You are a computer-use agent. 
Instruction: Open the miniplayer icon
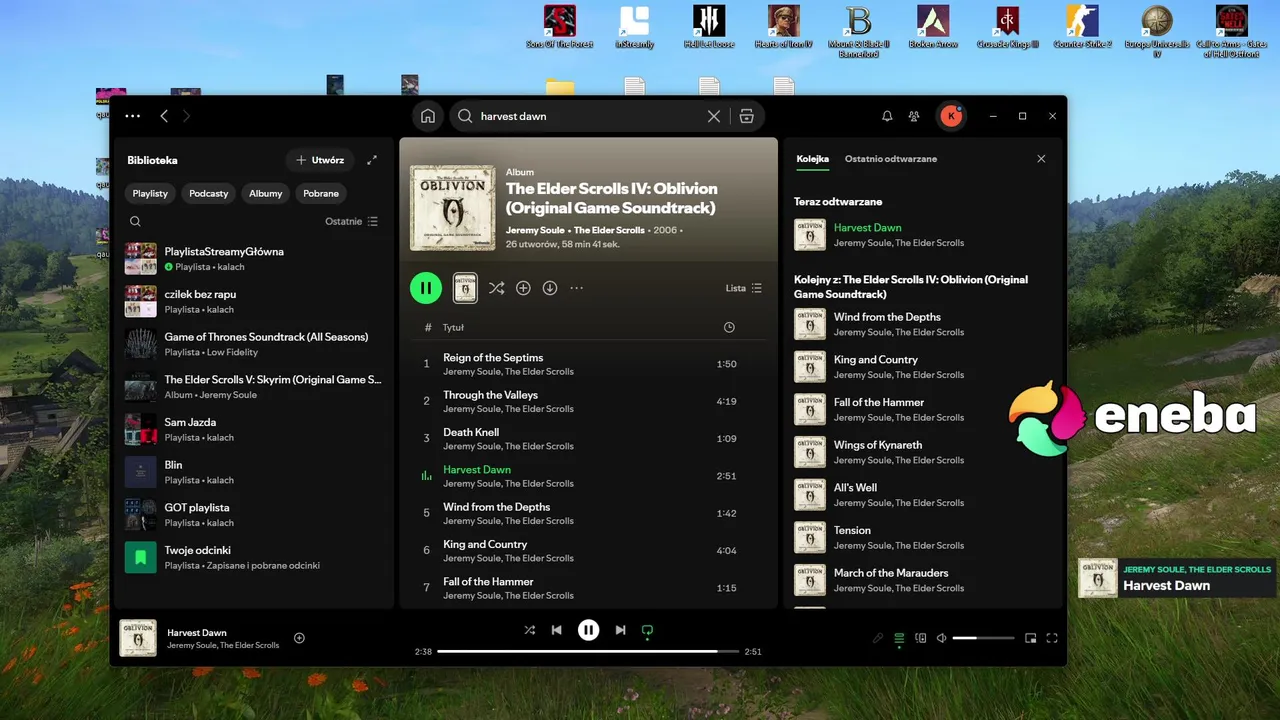coord(1030,638)
